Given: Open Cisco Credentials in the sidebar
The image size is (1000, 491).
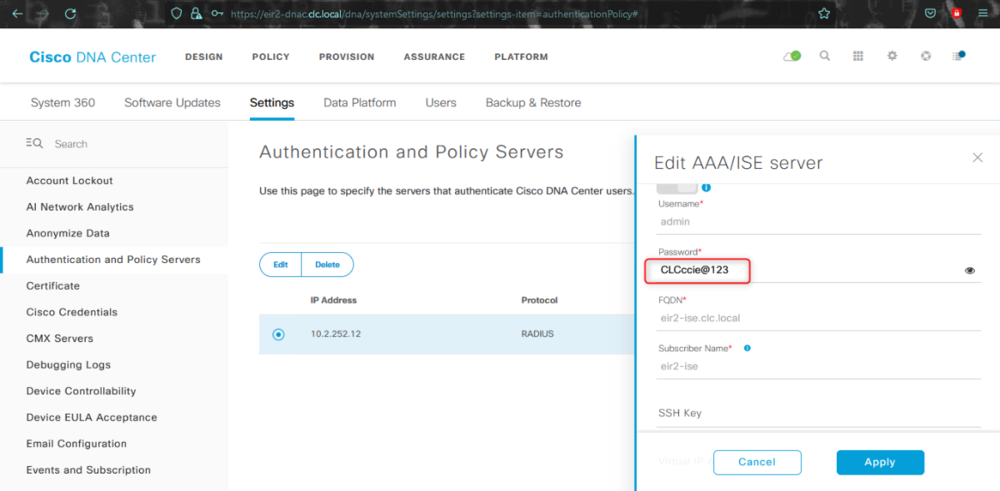Looking at the screenshot, I should click(x=72, y=312).
